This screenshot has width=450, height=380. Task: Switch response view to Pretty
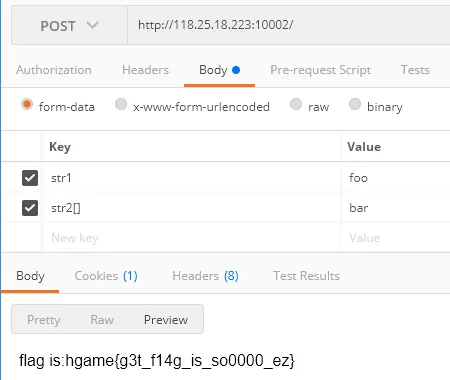(x=44, y=320)
